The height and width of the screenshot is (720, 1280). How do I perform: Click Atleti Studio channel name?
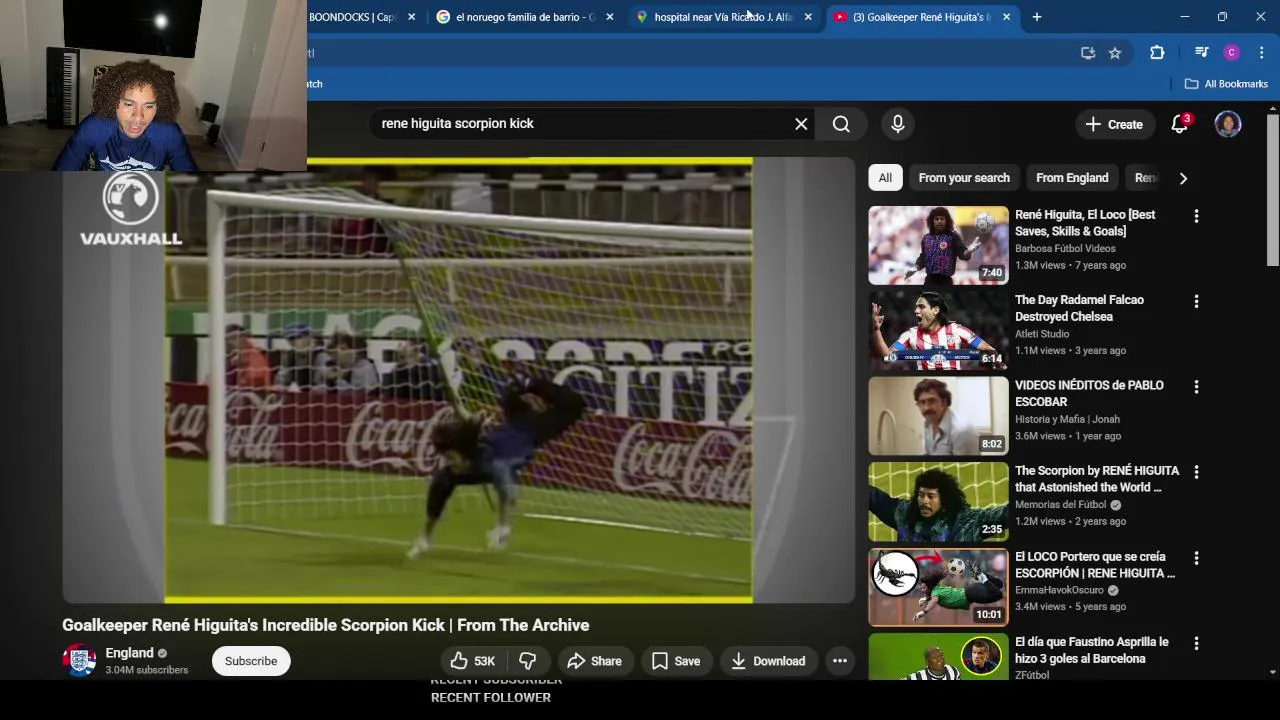(1042, 334)
